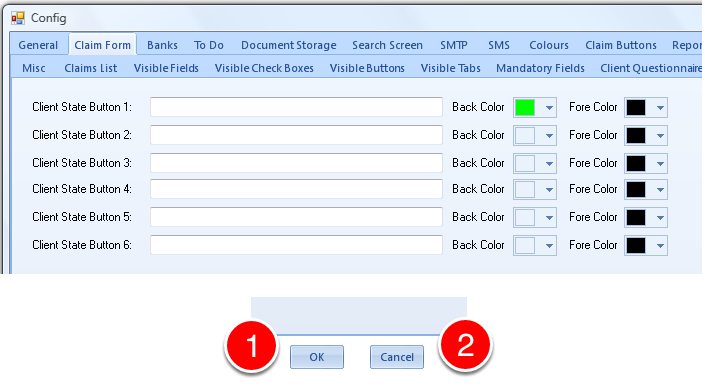Click Fore Color swatch for Button 2
The image size is (705, 386).
(636, 135)
